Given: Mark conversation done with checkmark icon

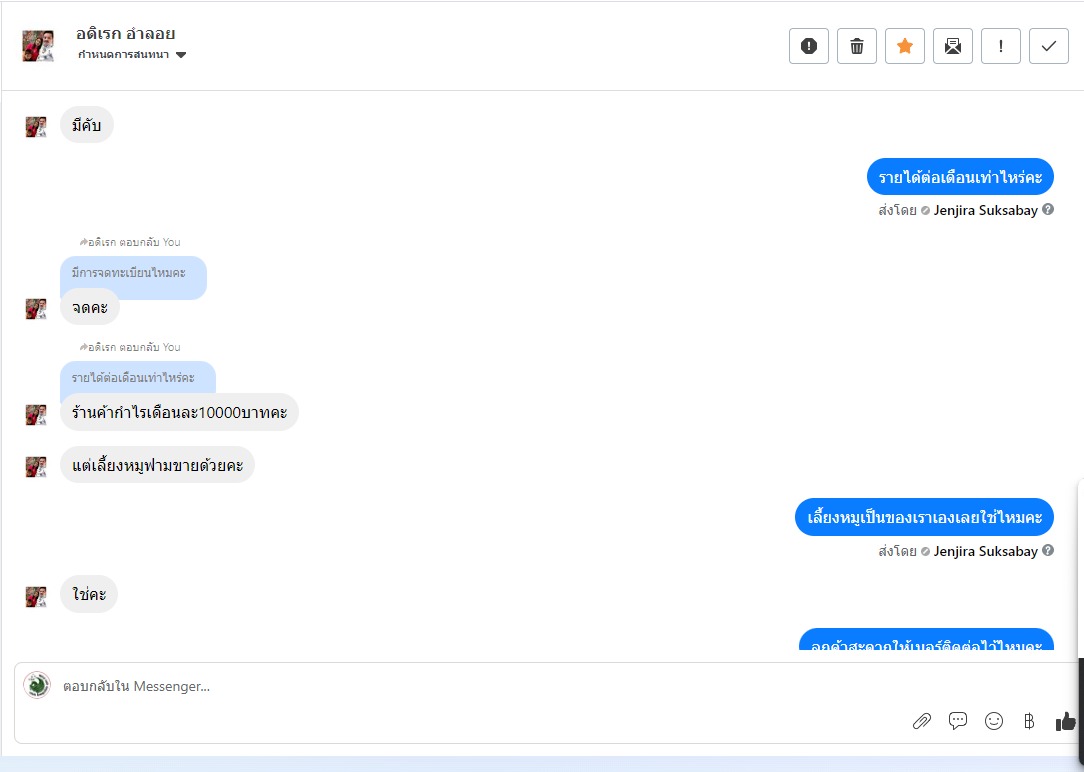Looking at the screenshot, I should [1049, 46].
